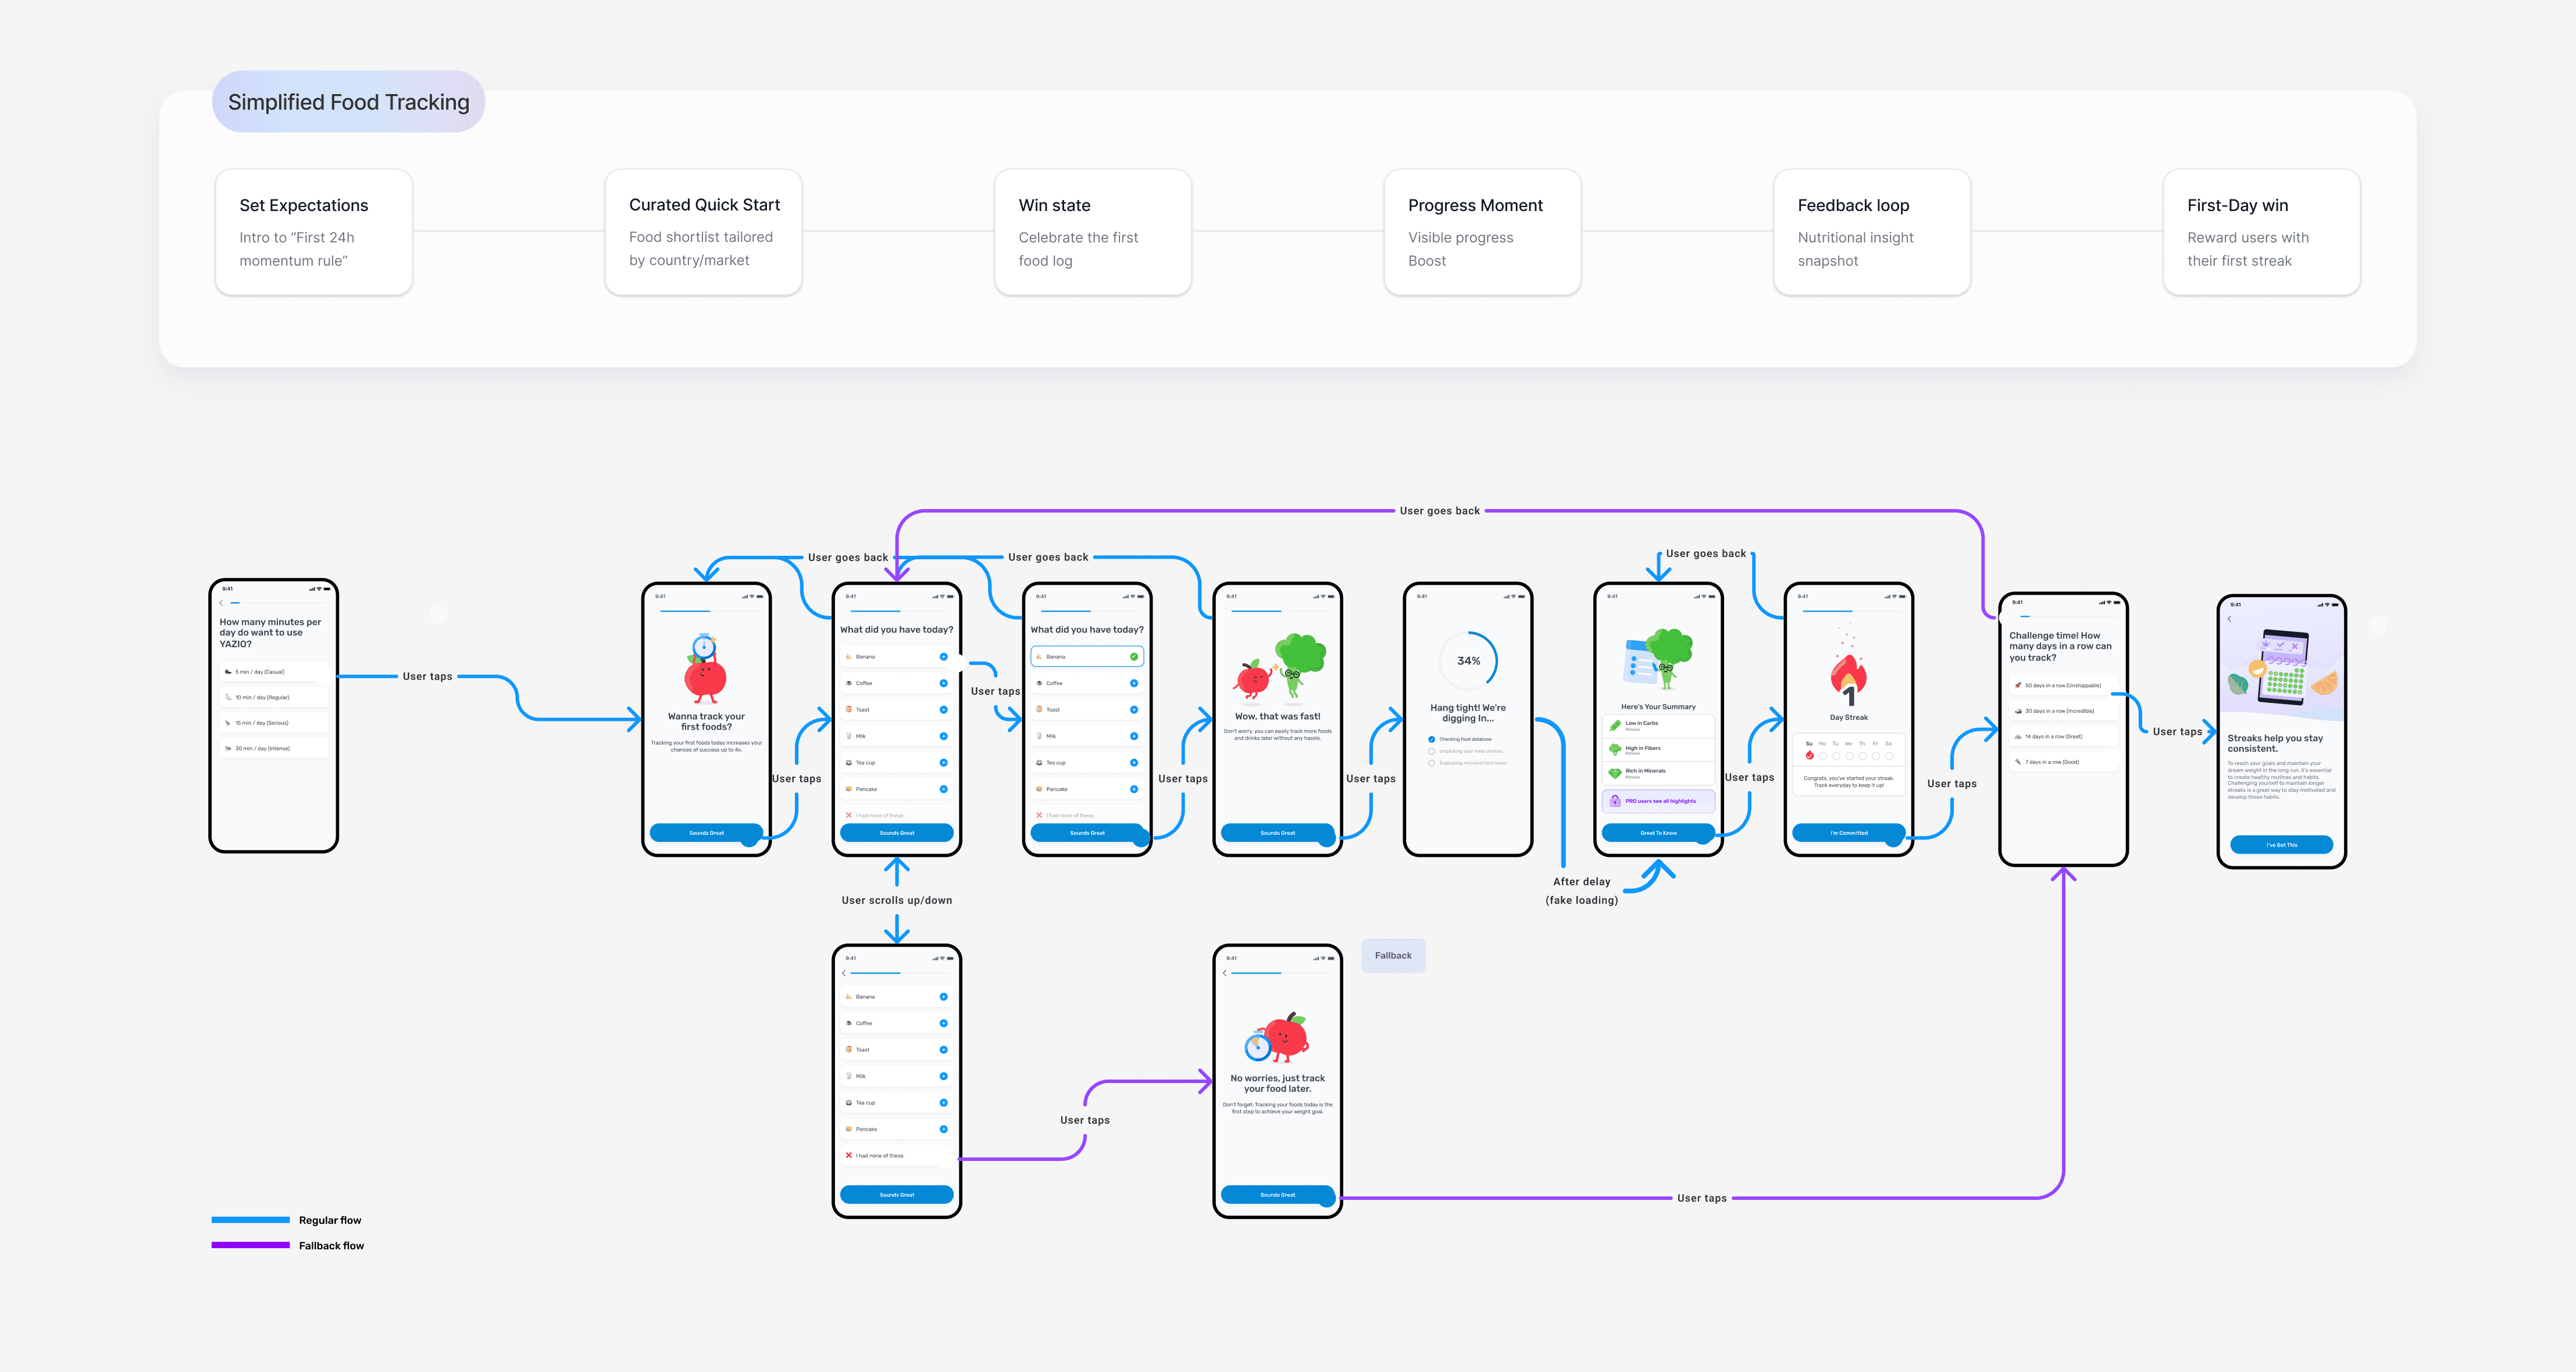Click the purple PRO lock icon

1615,801
